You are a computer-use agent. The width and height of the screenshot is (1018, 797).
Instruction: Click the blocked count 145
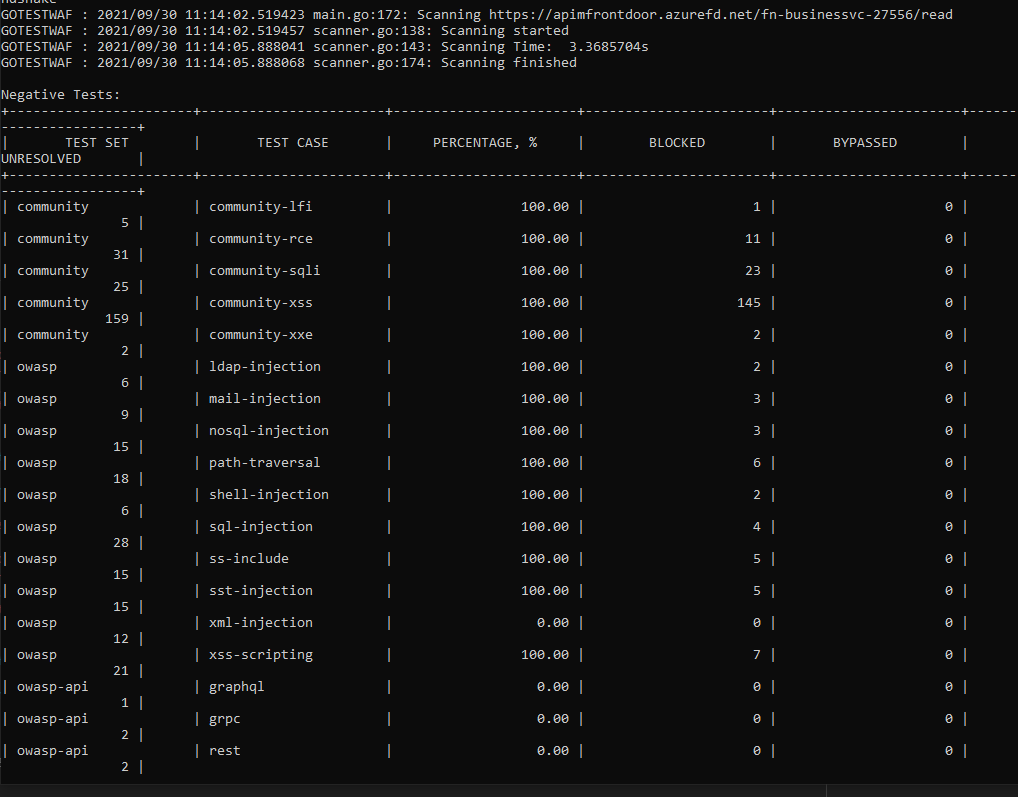click(x=748, y=302)
